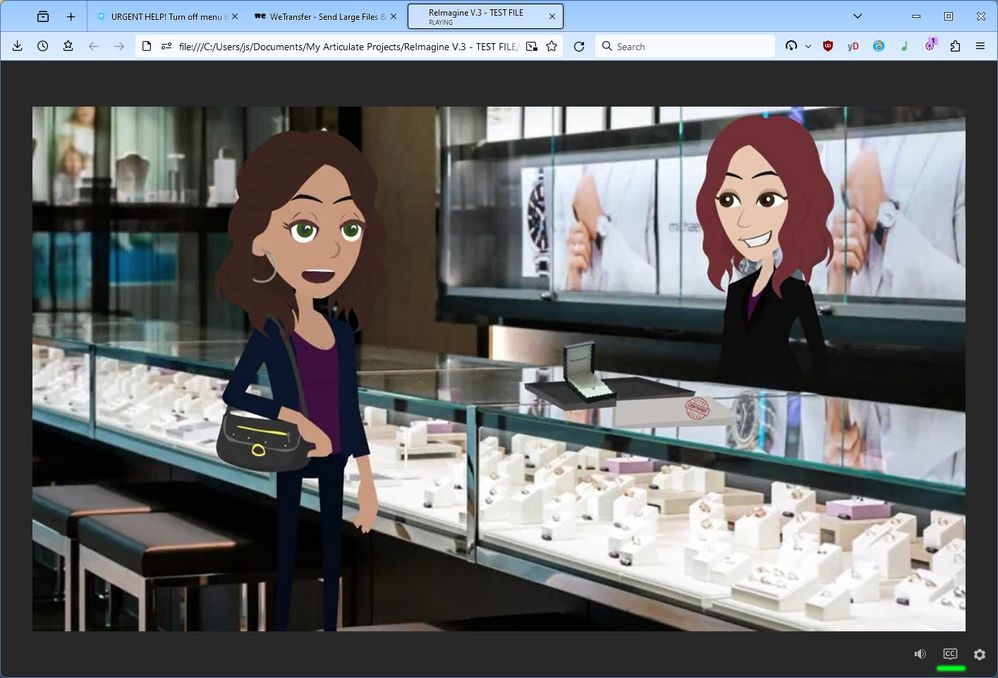Open a new tab with plus button
Image resolution: width=998 pixels, height=678 pixels.
click(70, 16)
